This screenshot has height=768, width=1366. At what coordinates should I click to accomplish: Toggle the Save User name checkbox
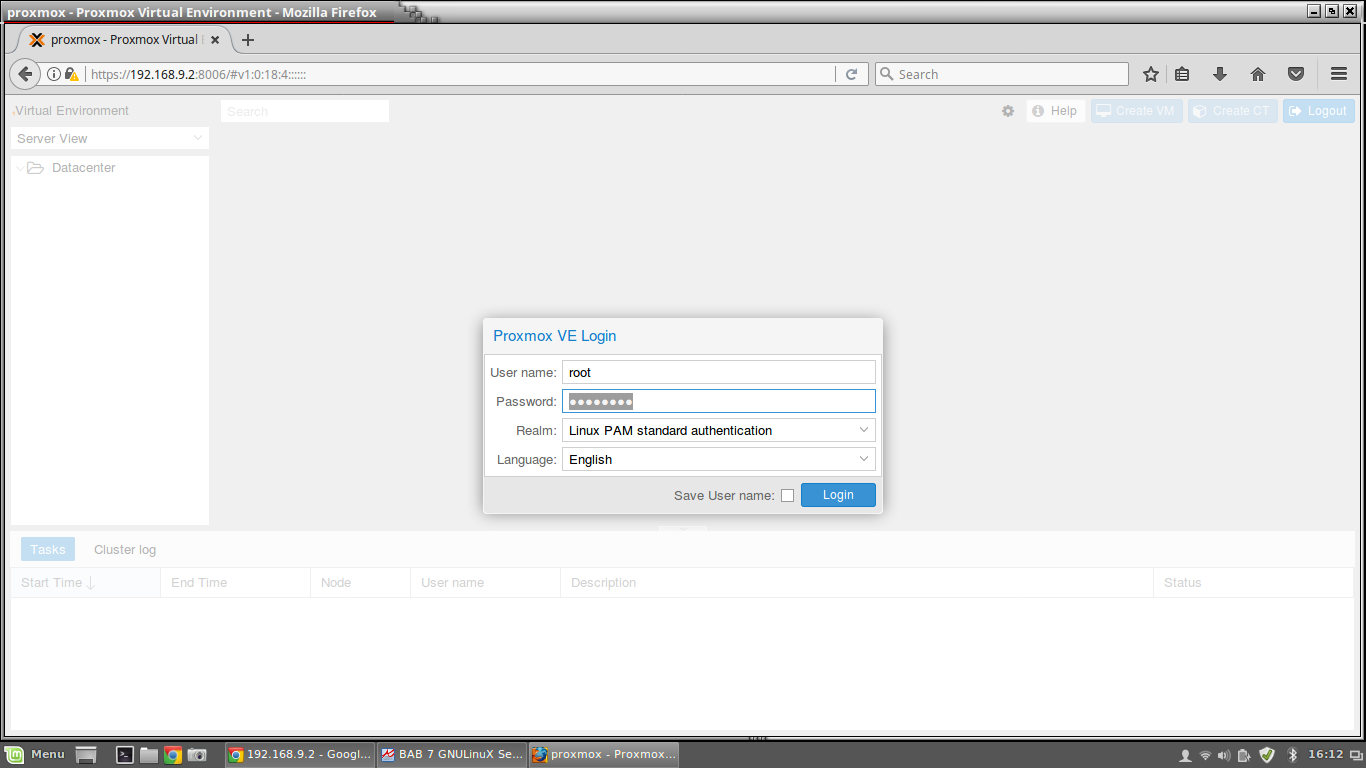coord(788,495)
